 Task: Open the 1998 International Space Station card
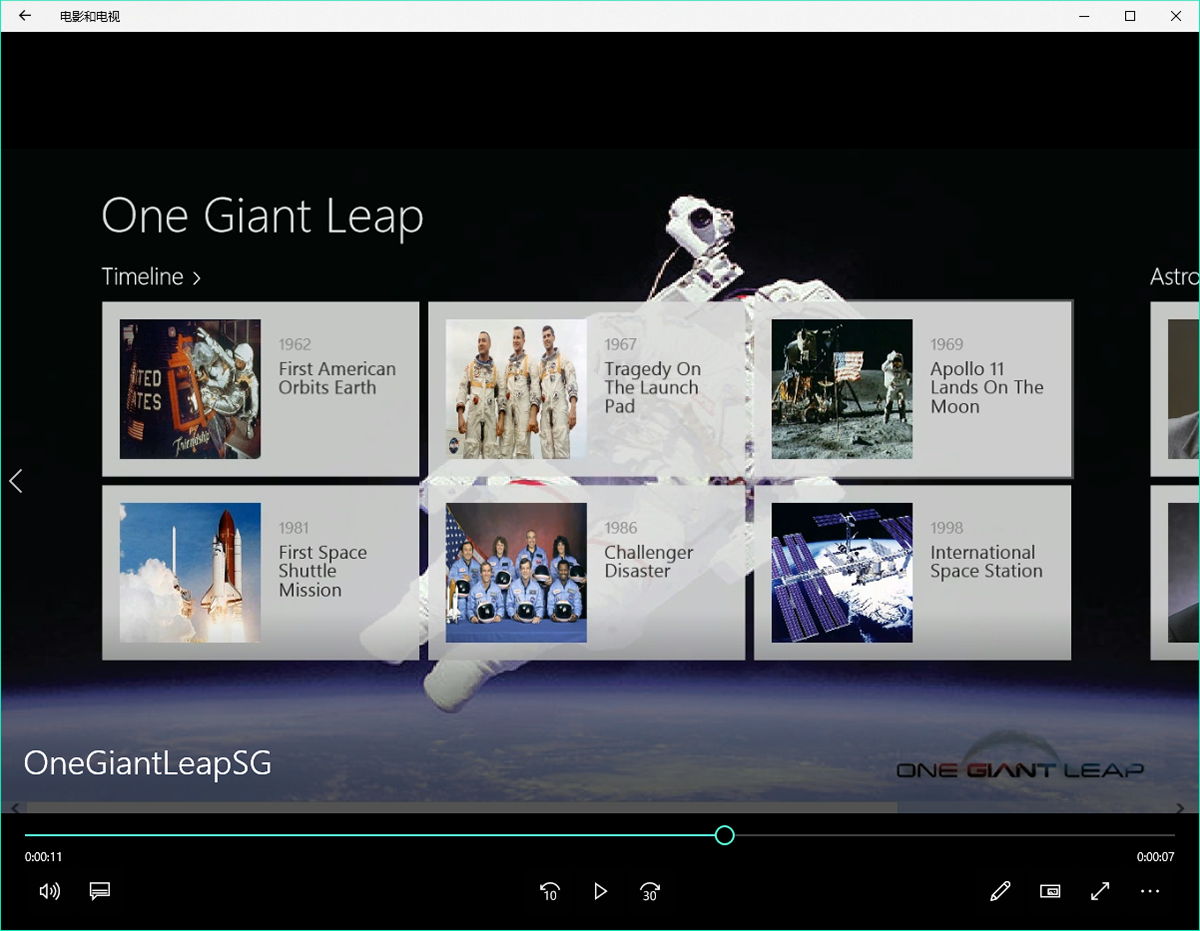[x=913, y=572]
